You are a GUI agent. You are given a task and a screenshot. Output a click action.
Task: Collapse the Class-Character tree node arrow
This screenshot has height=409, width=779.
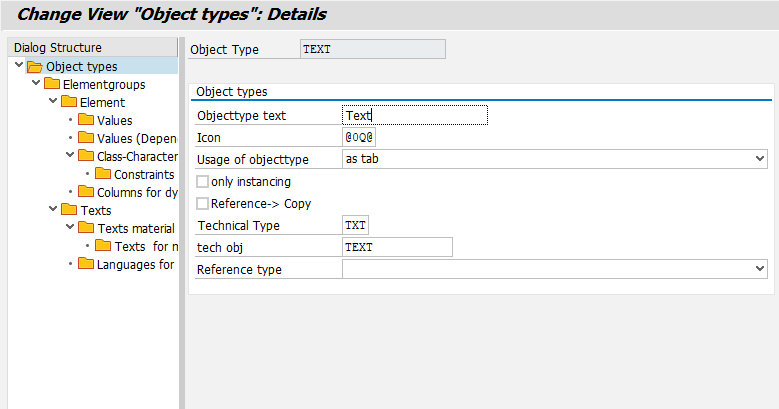click(x=70, y=156)
